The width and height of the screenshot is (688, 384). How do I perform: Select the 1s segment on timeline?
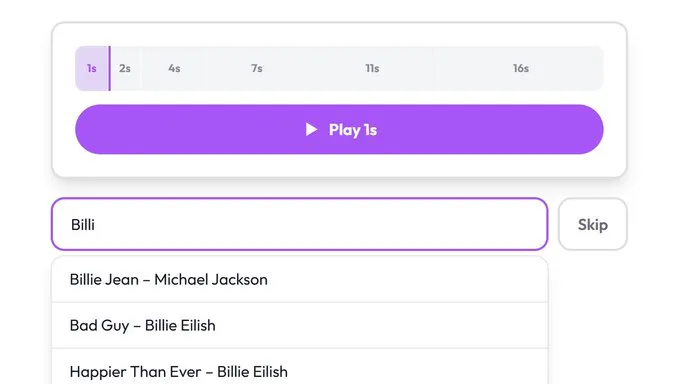click(x=92, y=68)
